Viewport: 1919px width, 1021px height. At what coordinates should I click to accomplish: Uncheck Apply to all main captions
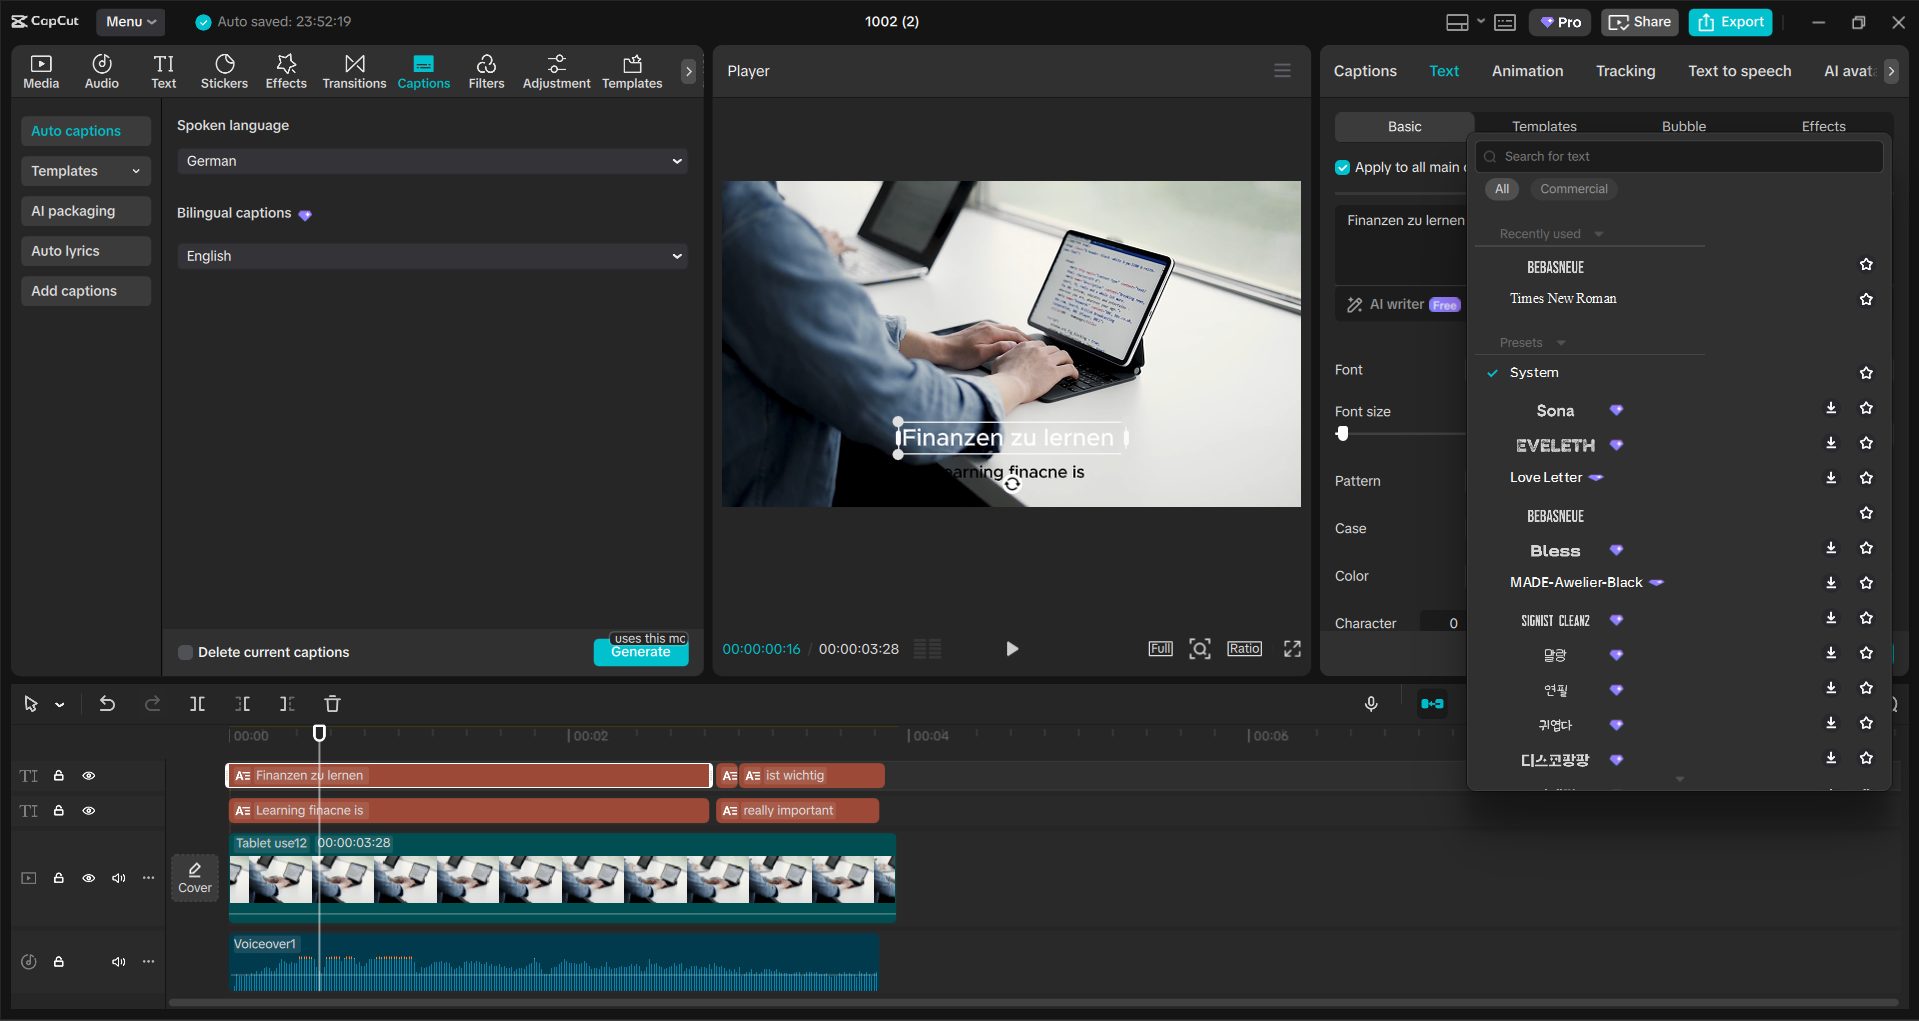coord(1343,168)
